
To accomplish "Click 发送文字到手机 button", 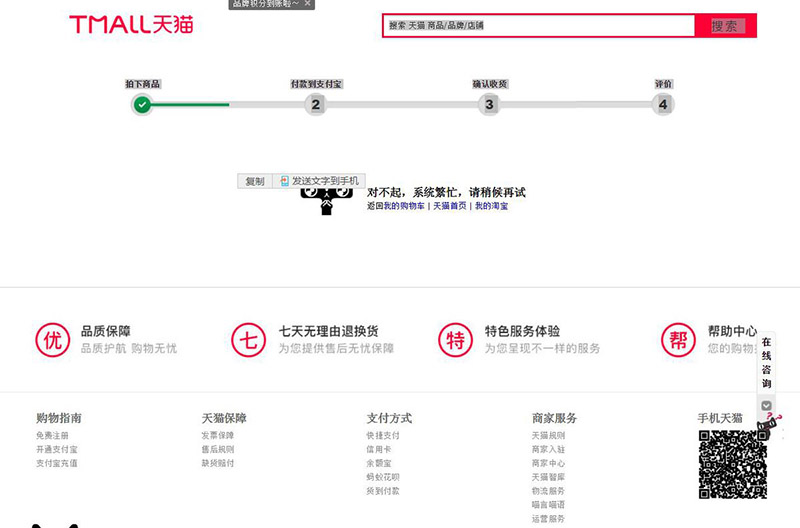I will (318, 181).
